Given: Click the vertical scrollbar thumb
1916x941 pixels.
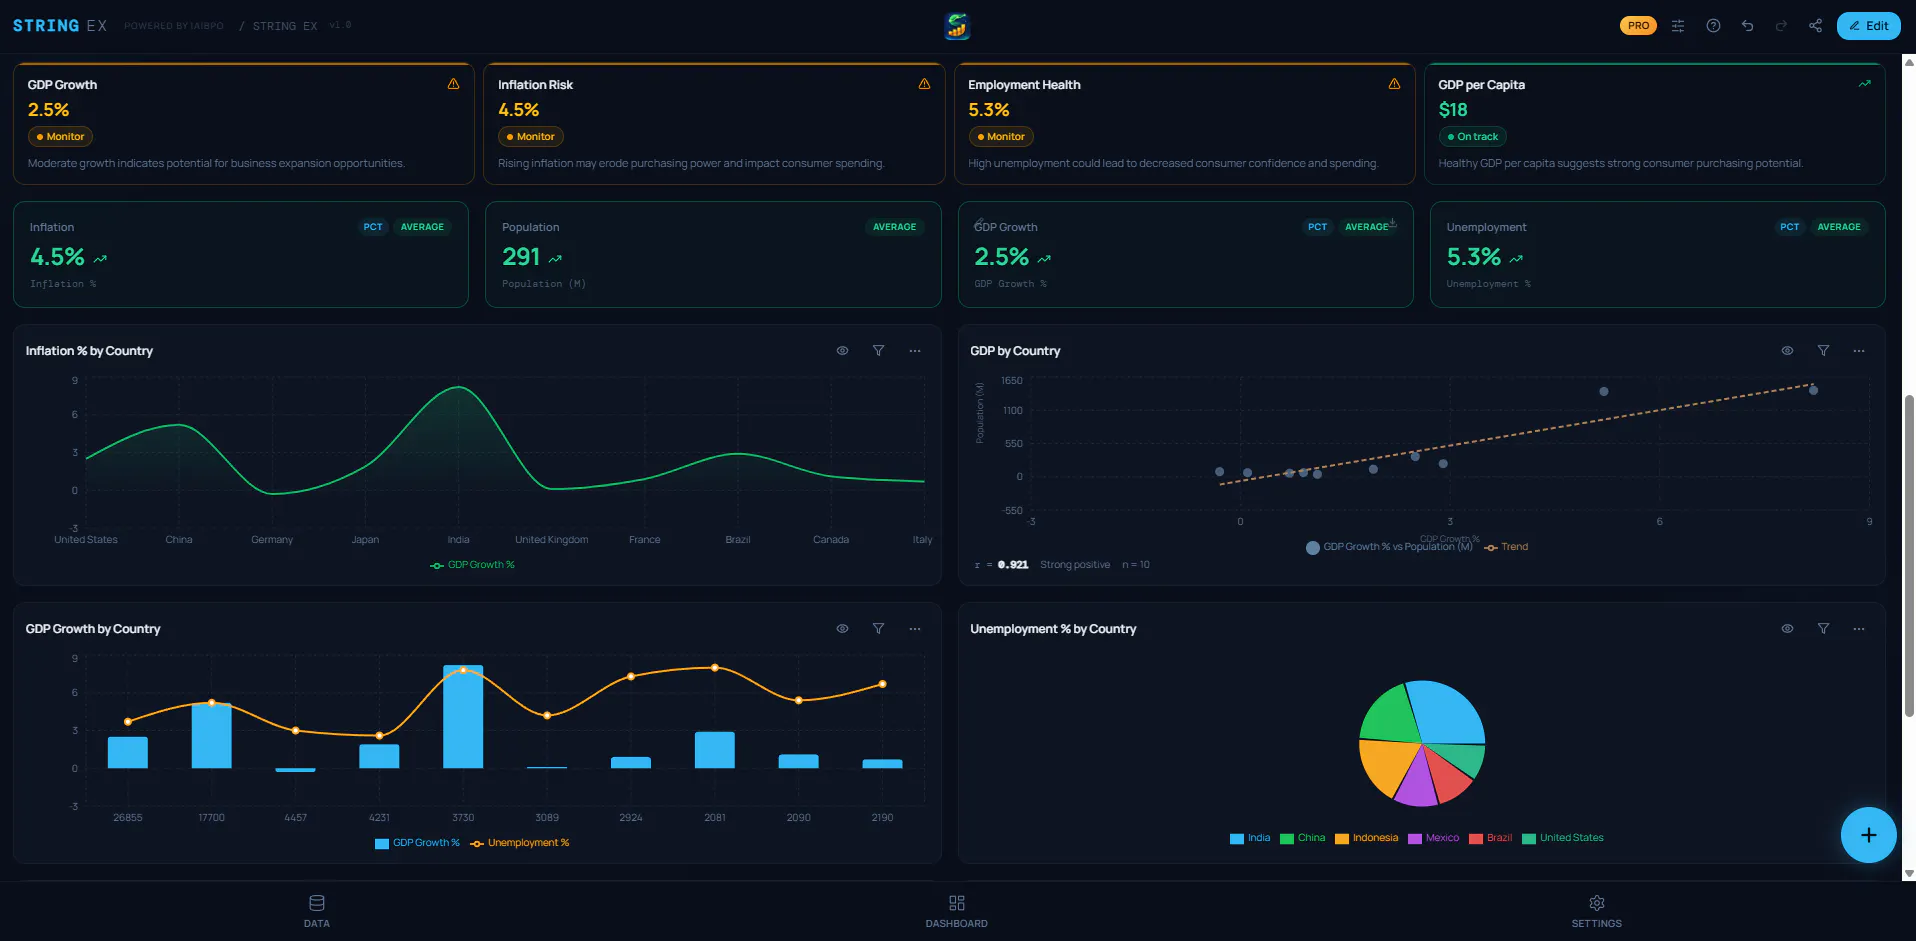Looking at the screenshot, I should [x=1909, y=555].
